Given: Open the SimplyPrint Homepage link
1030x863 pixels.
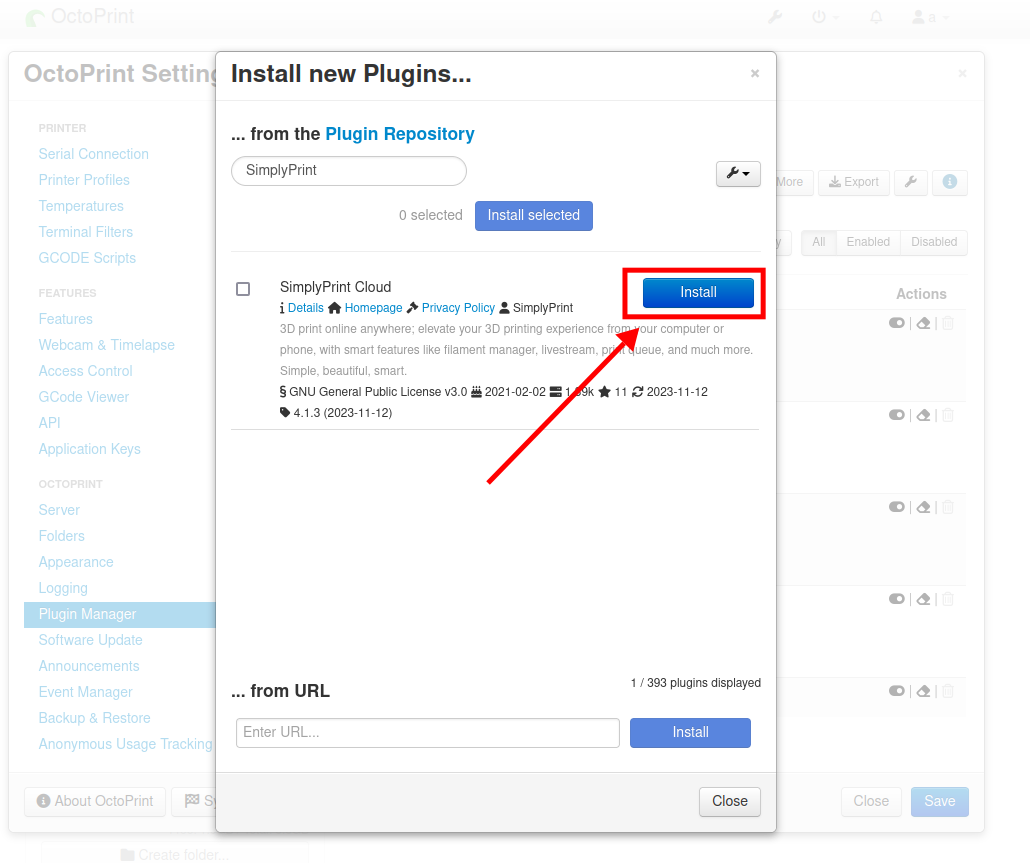Looking at the screenshot, I should coord(373,308).
